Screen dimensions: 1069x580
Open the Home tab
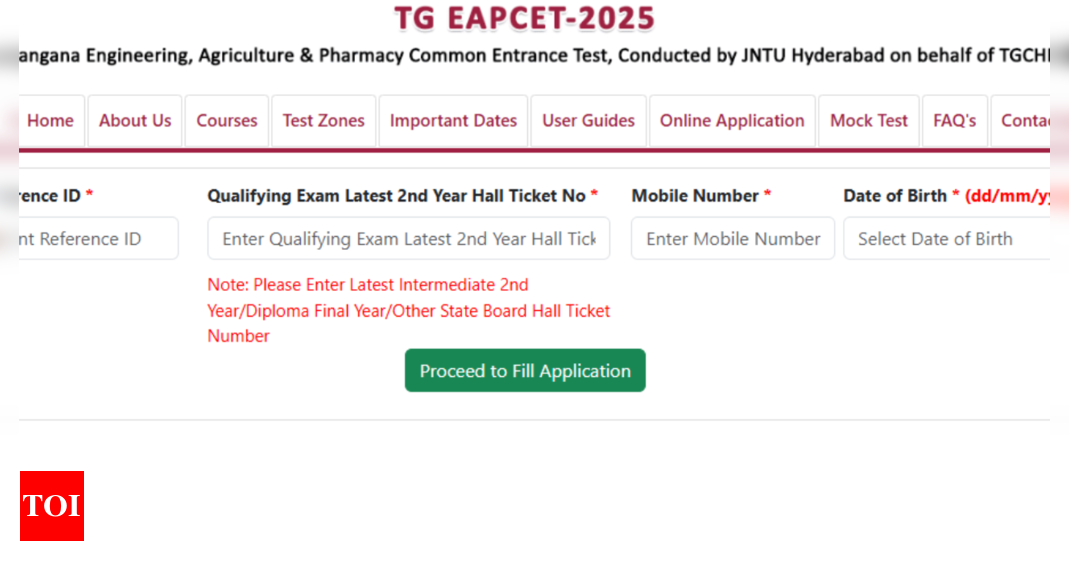(51, 121)
